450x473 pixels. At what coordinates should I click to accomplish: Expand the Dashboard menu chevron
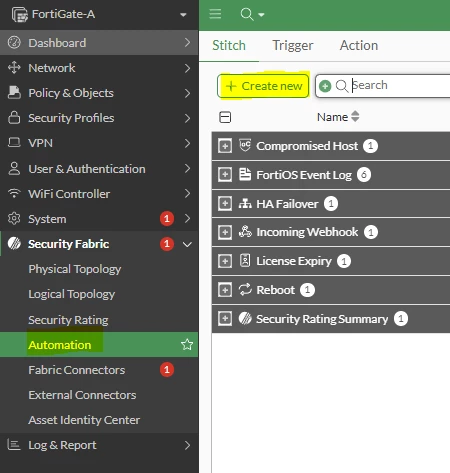pyautogui.click(x=187, y=43)
